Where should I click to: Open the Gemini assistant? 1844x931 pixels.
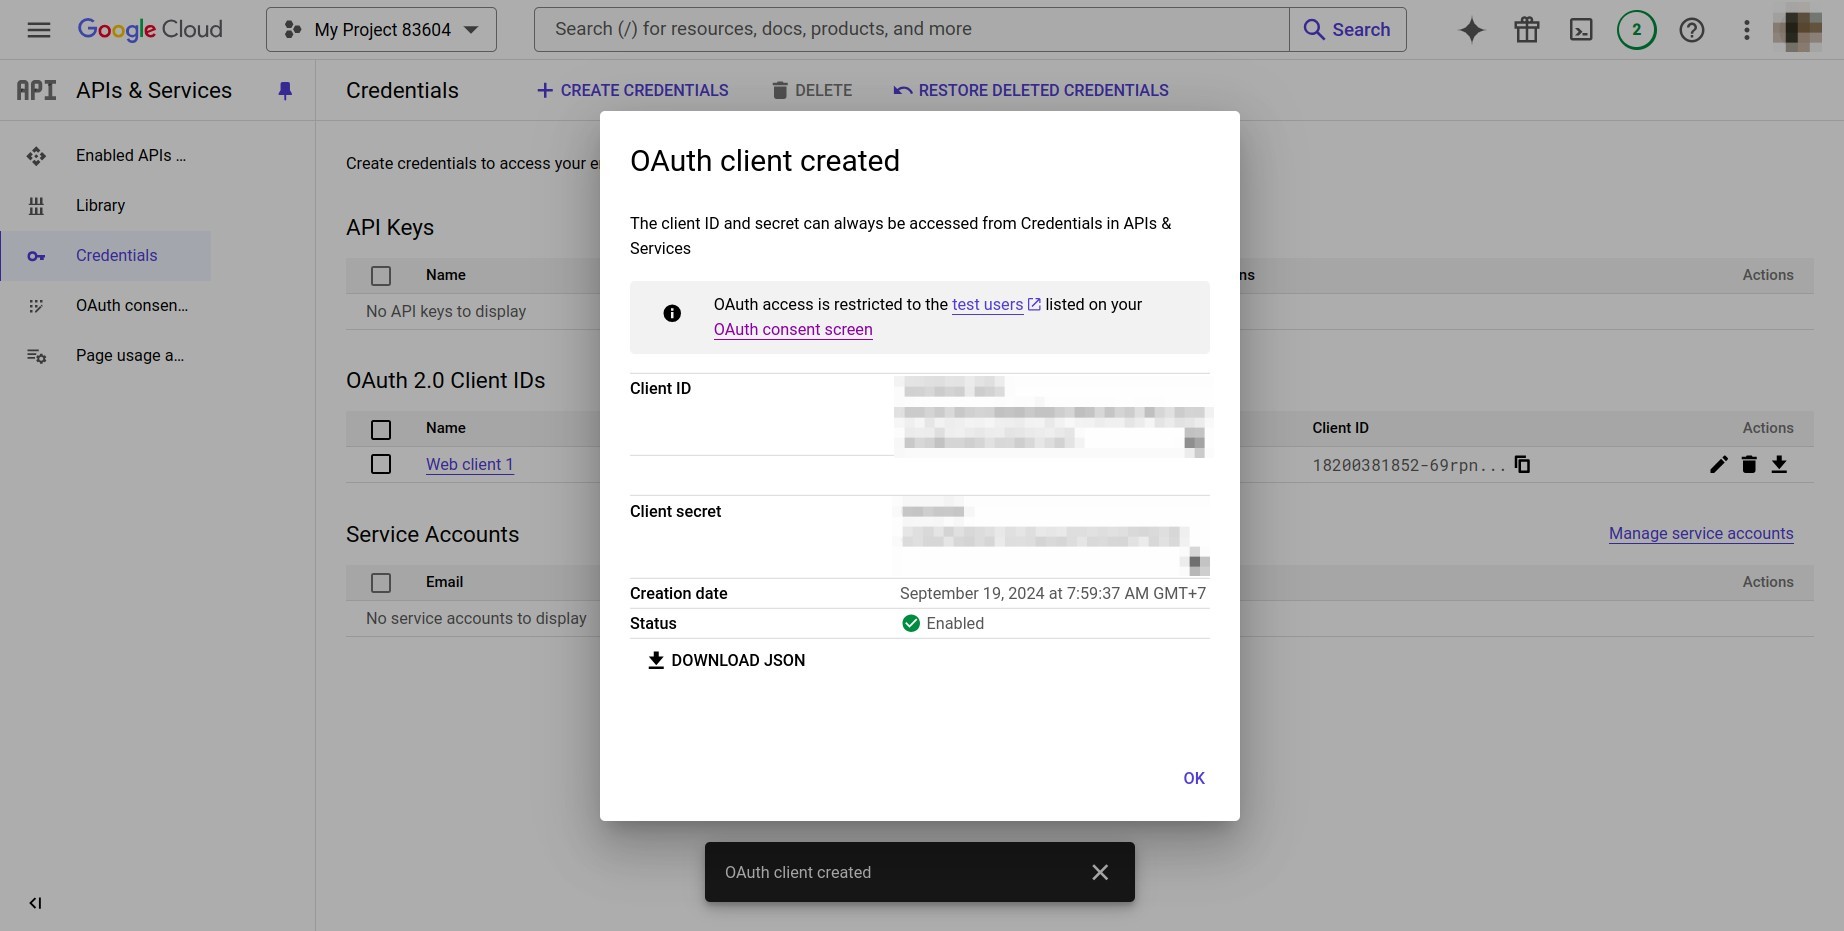tap(1471, 29)
